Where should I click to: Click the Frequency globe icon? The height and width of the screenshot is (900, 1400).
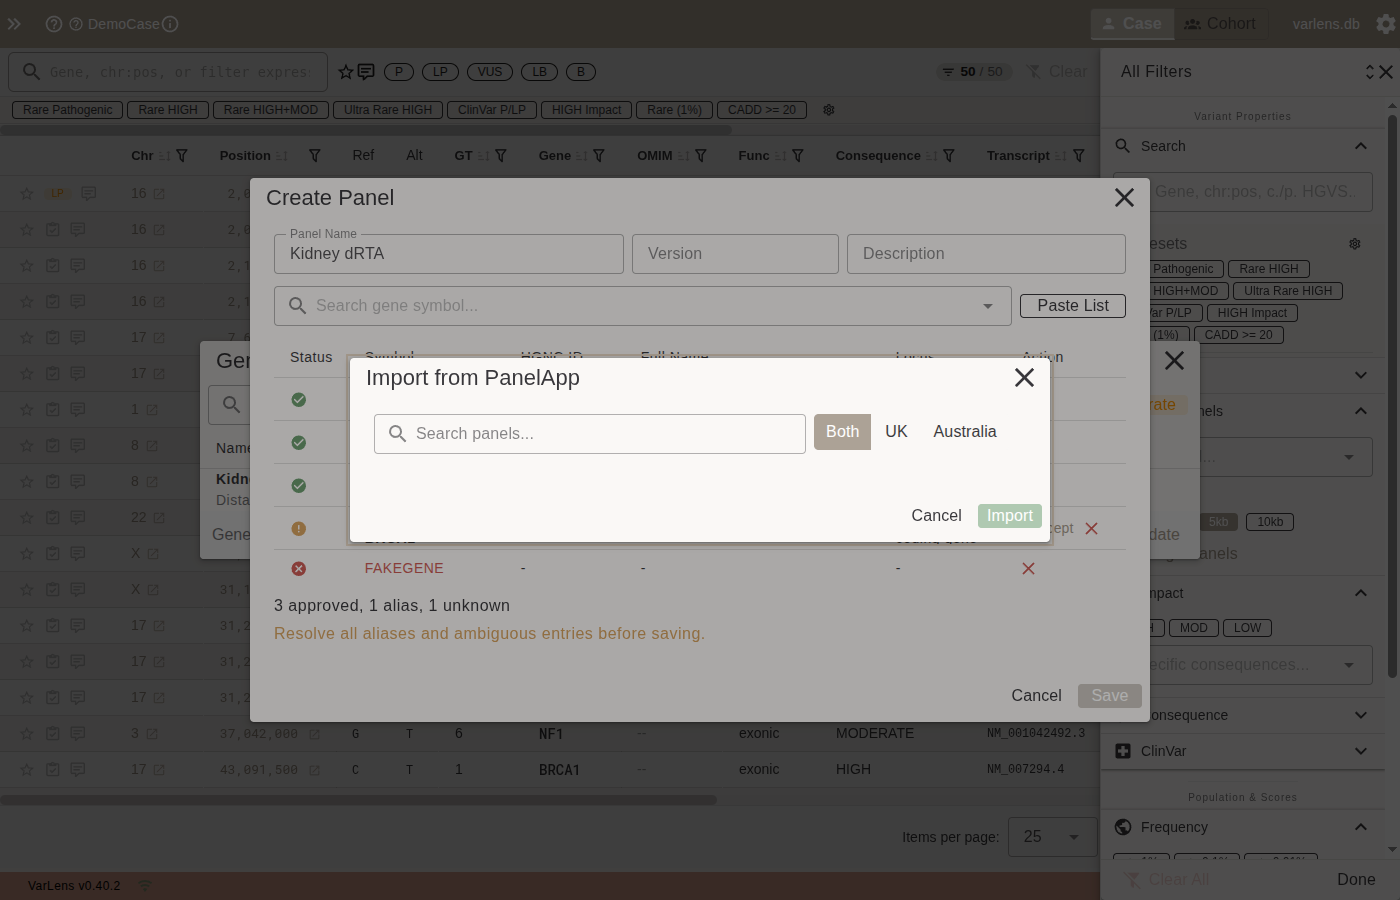click(1122, 827)
